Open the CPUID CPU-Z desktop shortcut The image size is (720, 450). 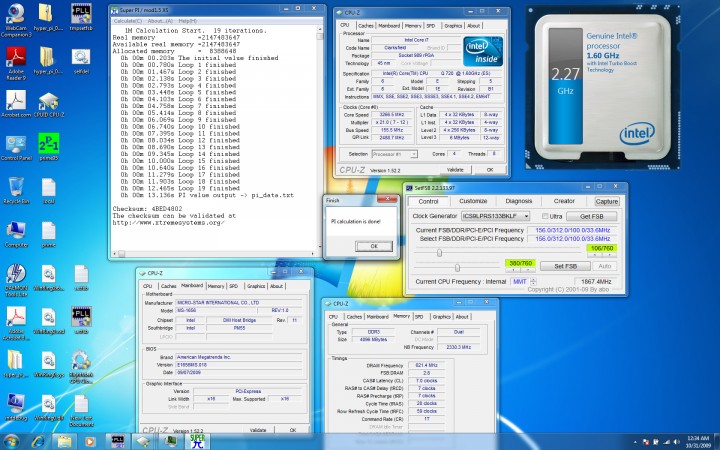(48, 101)
